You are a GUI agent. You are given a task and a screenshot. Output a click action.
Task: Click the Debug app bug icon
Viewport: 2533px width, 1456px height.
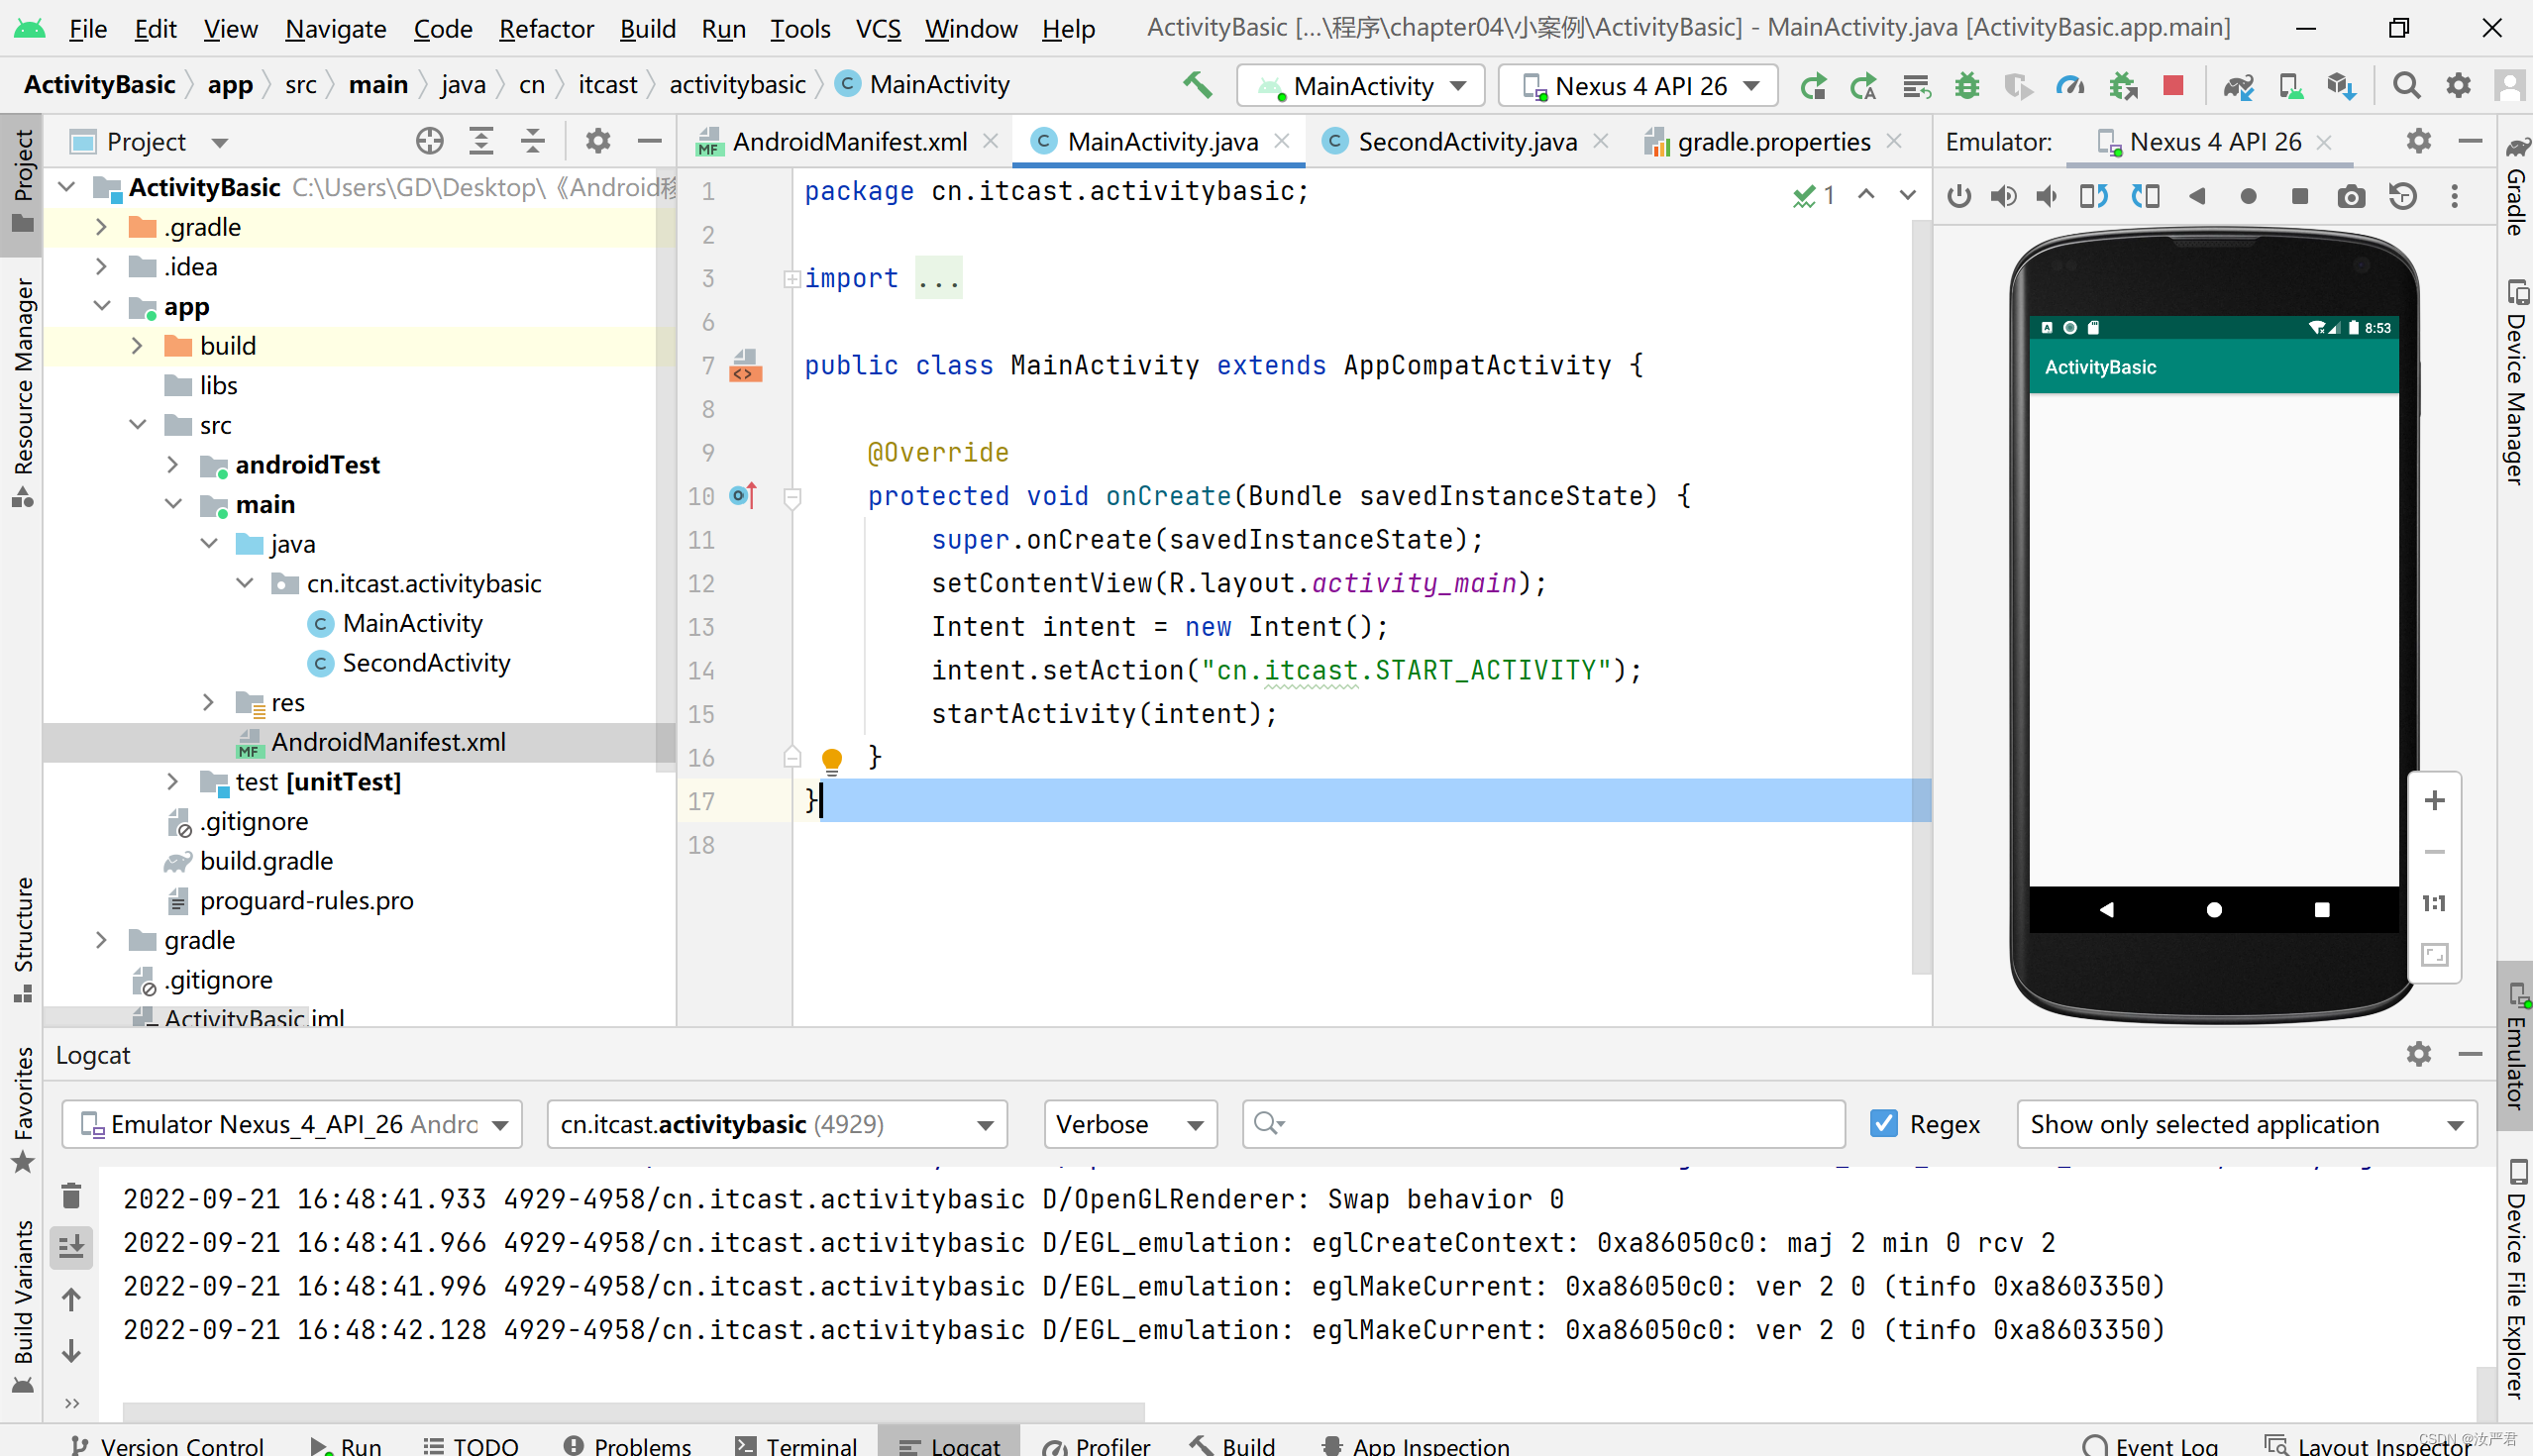[x=1966, y=86]
